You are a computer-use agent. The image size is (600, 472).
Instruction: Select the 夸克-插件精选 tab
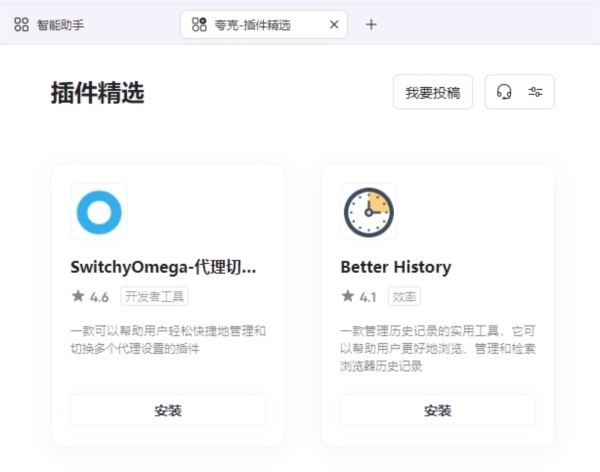264,25
